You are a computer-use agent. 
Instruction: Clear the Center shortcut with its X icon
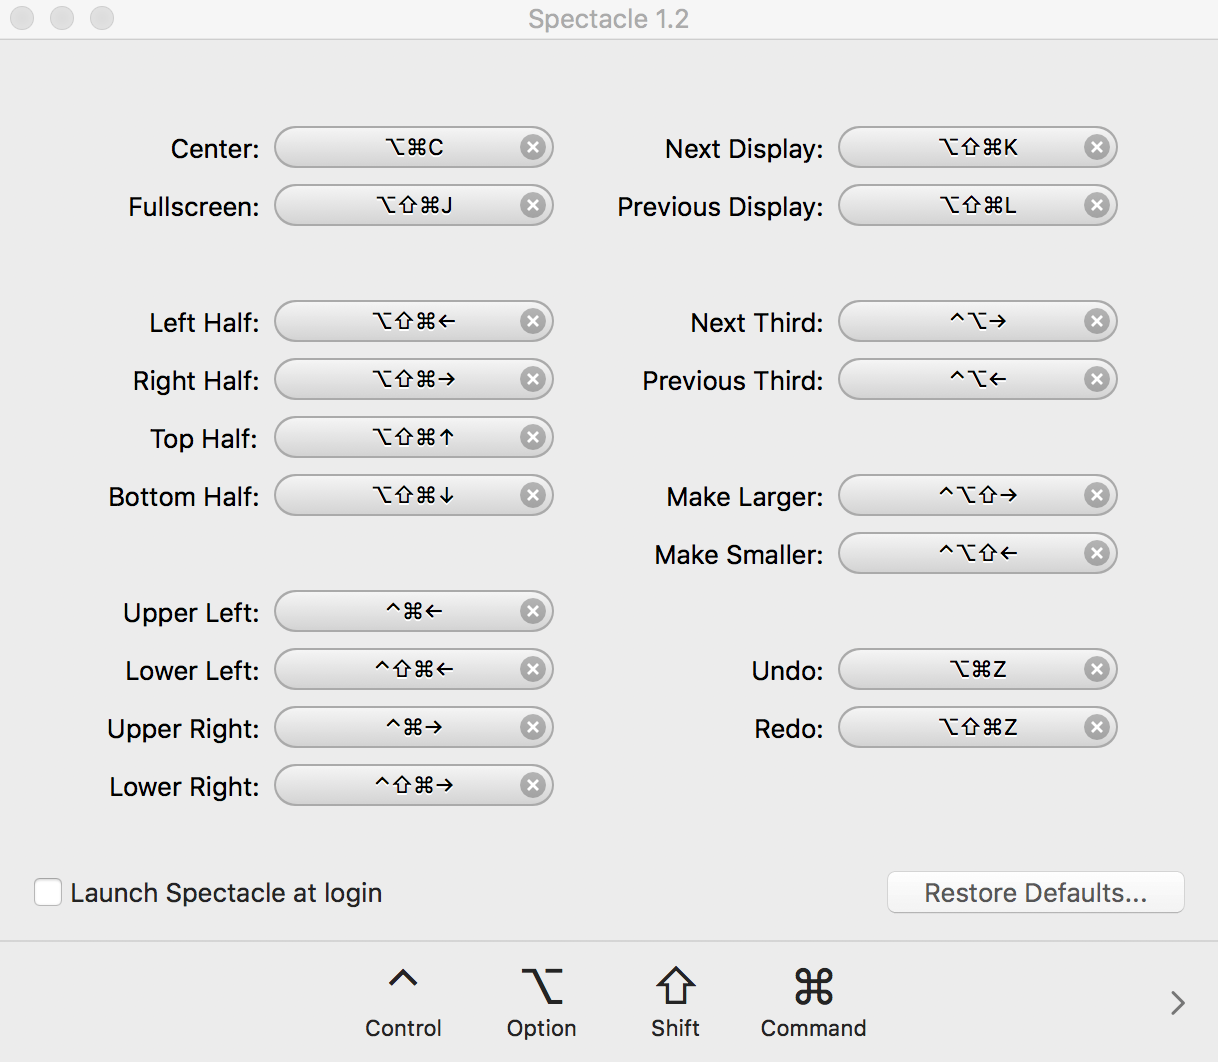point(533,148)
